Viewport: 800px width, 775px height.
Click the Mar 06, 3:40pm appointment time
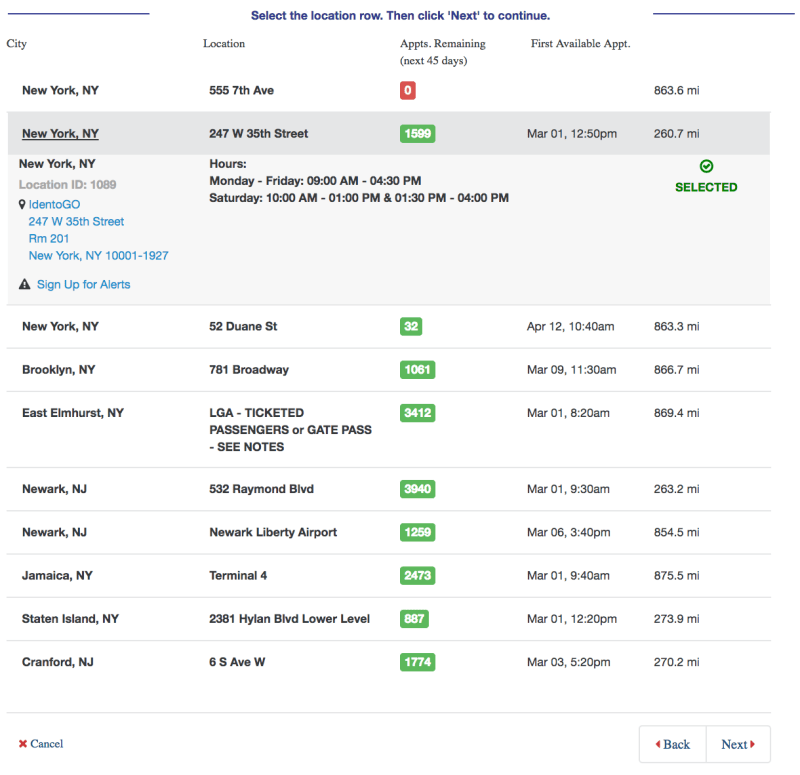coord(568,533)
